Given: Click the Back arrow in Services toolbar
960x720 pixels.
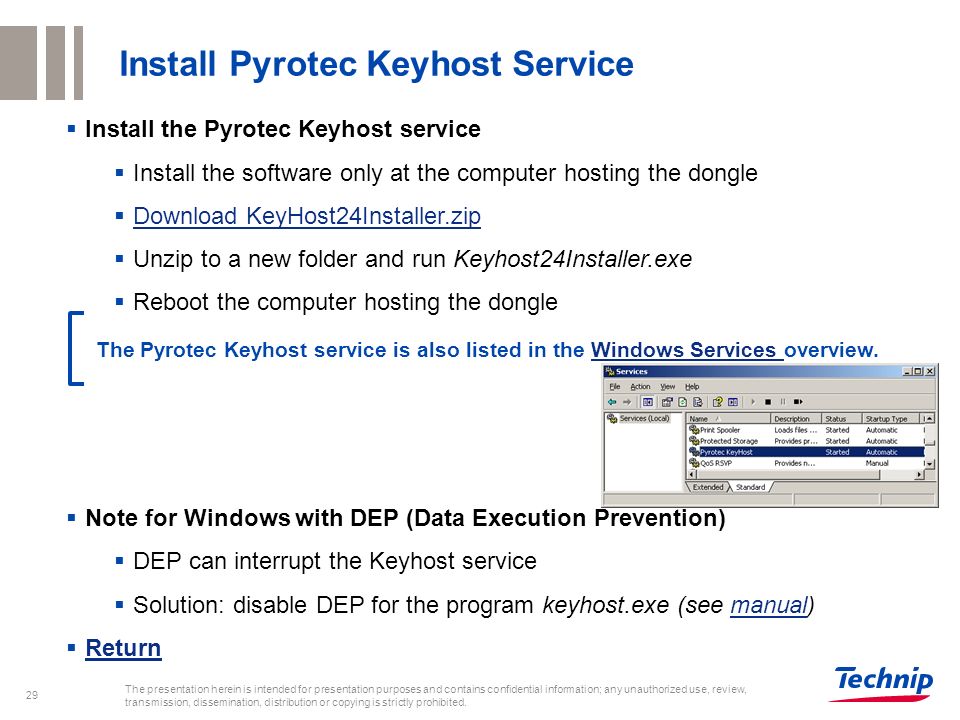Looking at the screenshot, I should (612, 402).
